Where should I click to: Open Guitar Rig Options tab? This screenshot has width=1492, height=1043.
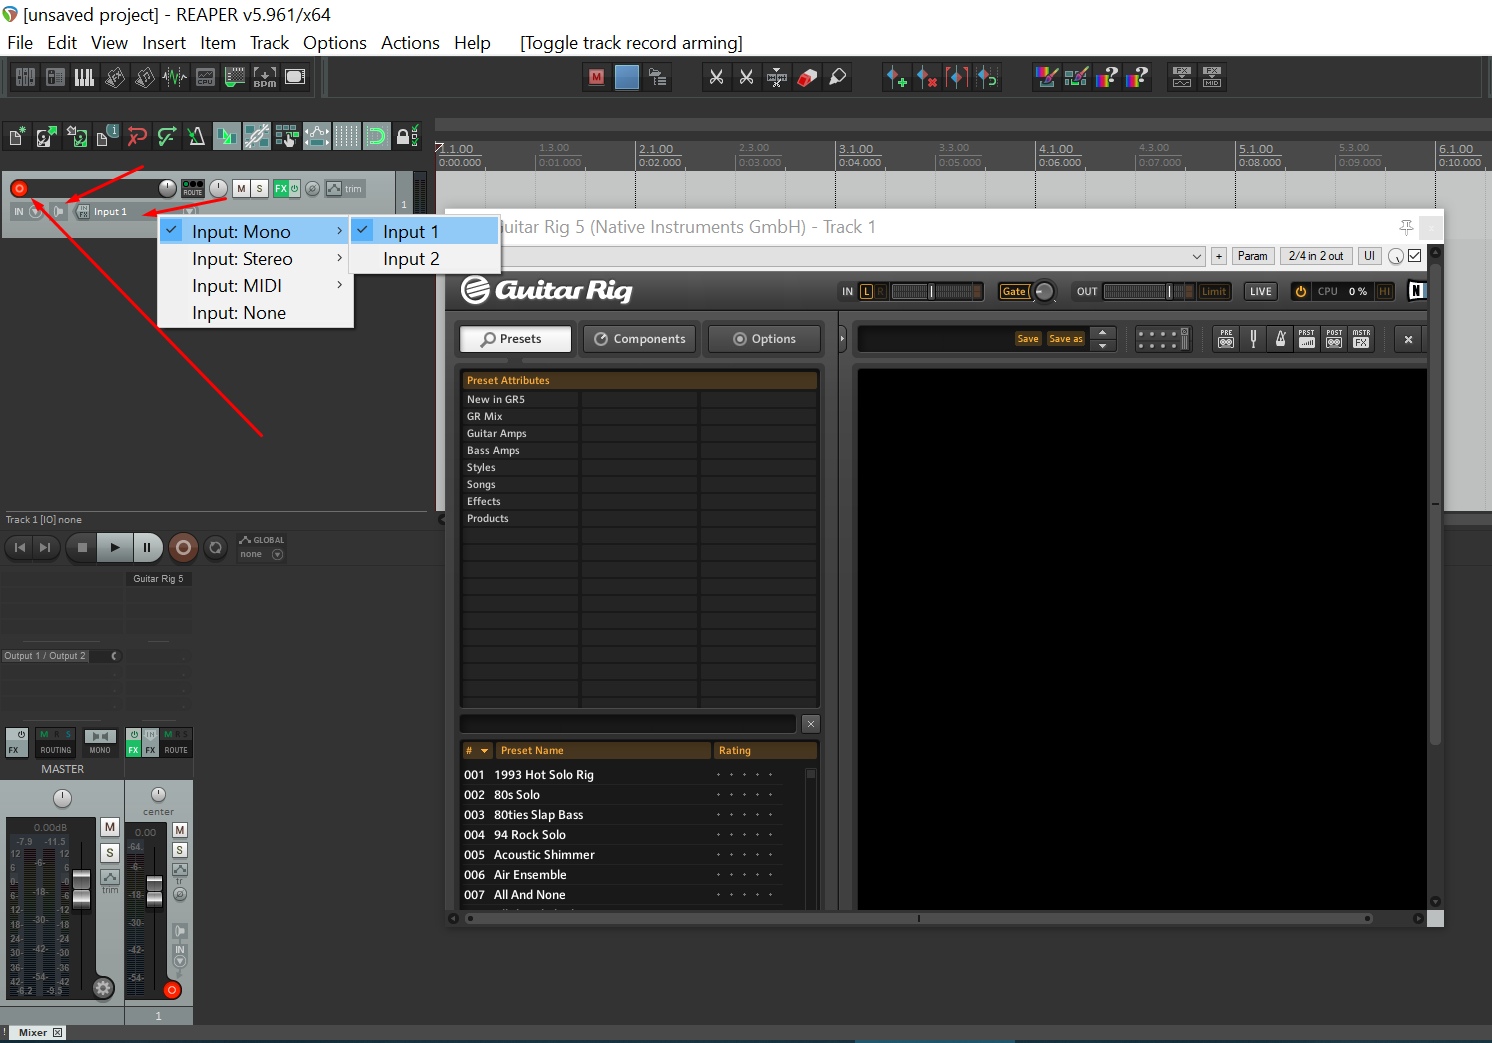[764, 339]
